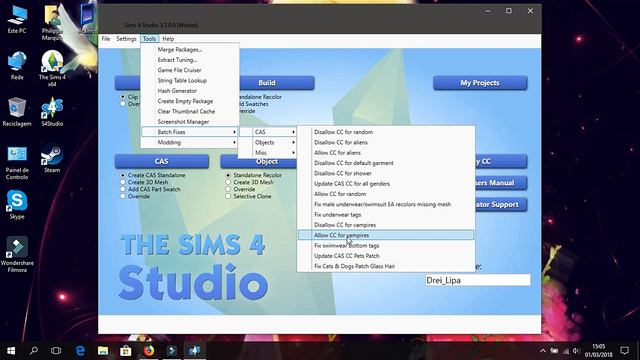This screenshot has width=640, height=360.
Task: Click the Build button
Action: tap(277, 83)
